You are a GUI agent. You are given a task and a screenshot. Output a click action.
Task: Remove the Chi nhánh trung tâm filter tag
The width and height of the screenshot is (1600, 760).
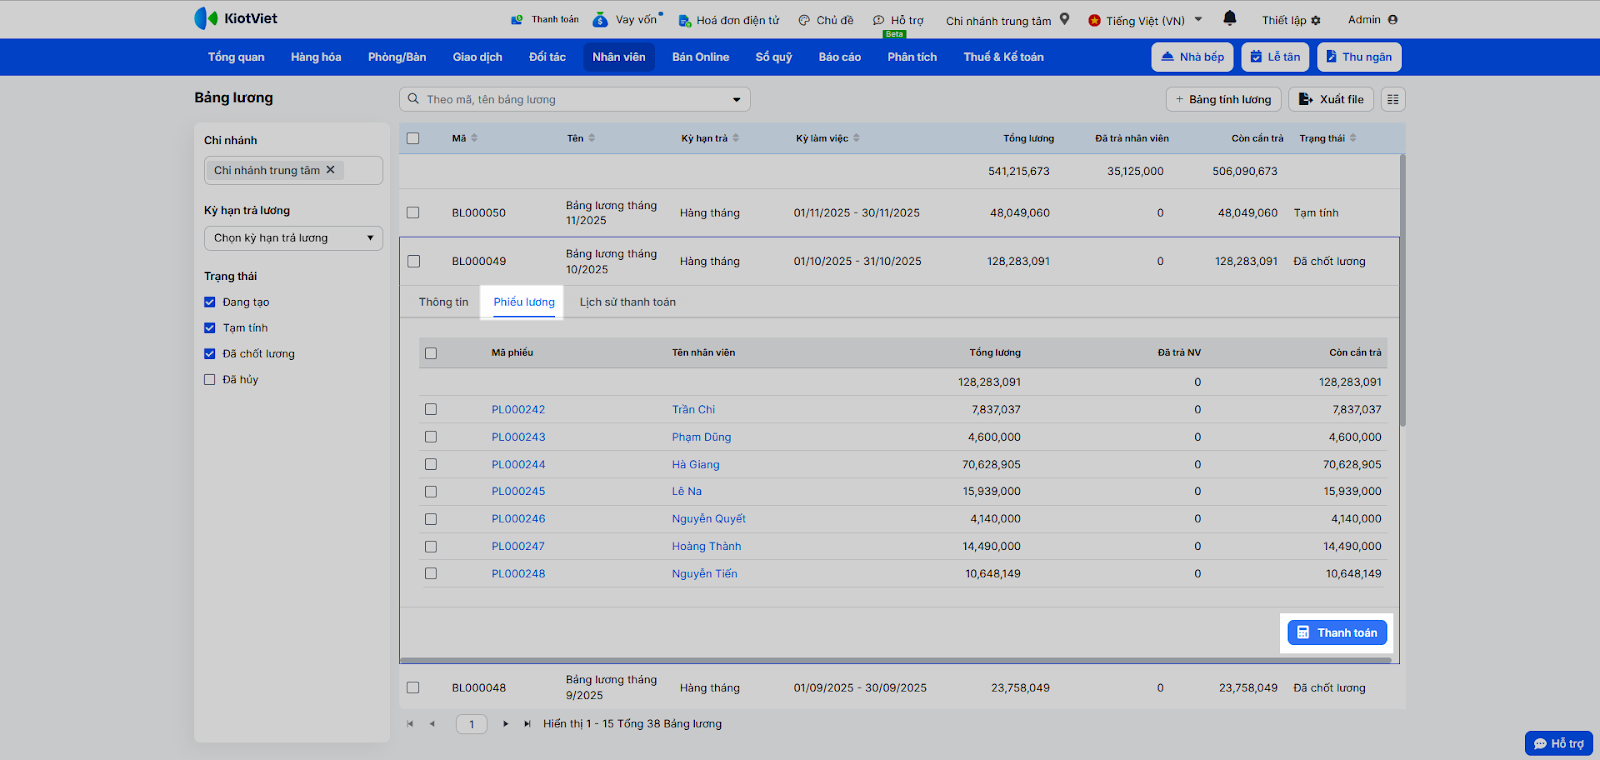(x=331, y=170)
